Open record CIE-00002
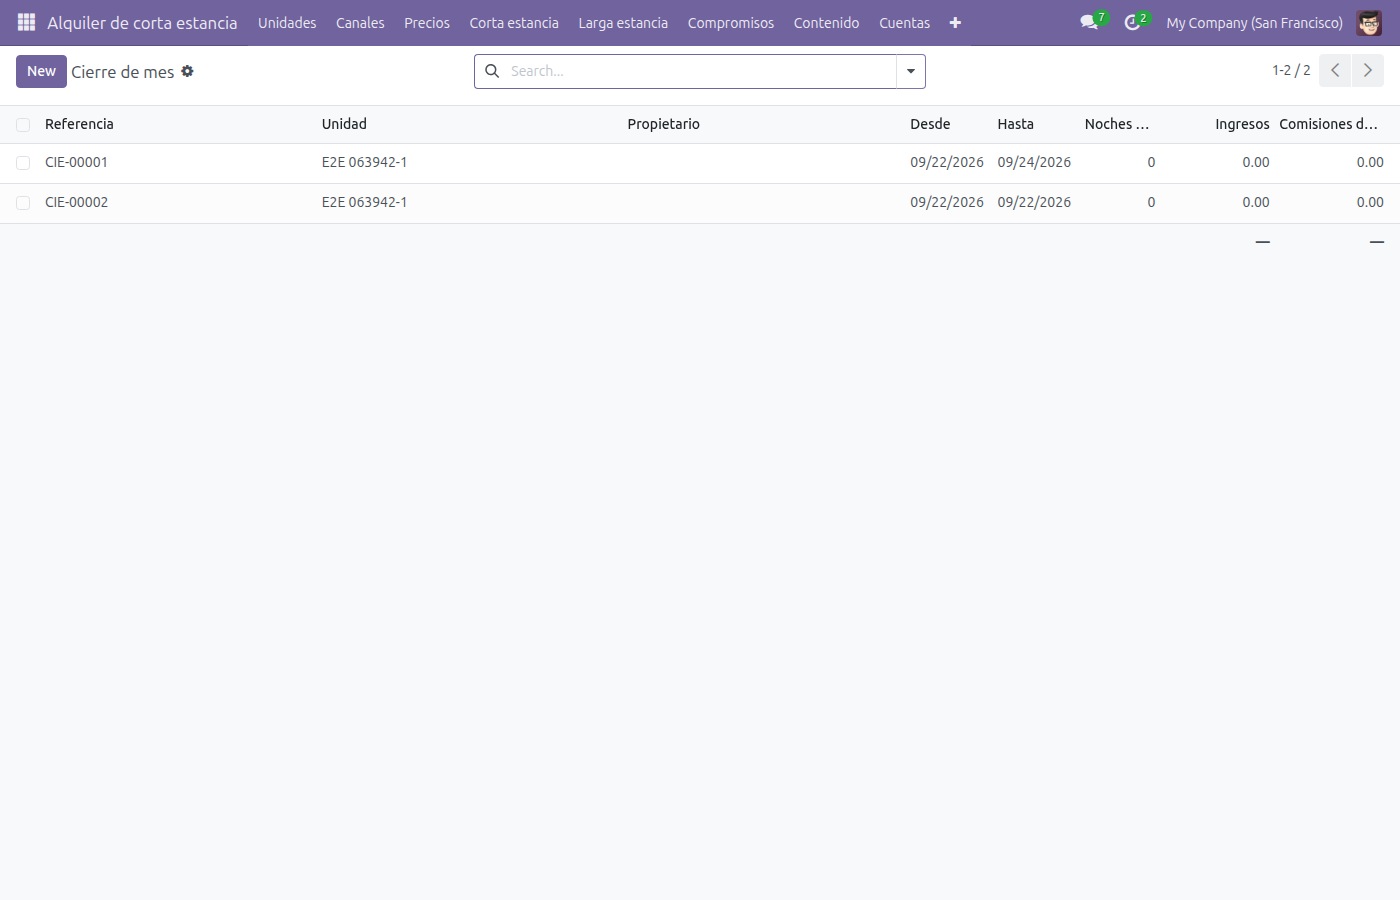Viewport: 1400px width, 900px height. pyautogui.click(x=76, y=202)
